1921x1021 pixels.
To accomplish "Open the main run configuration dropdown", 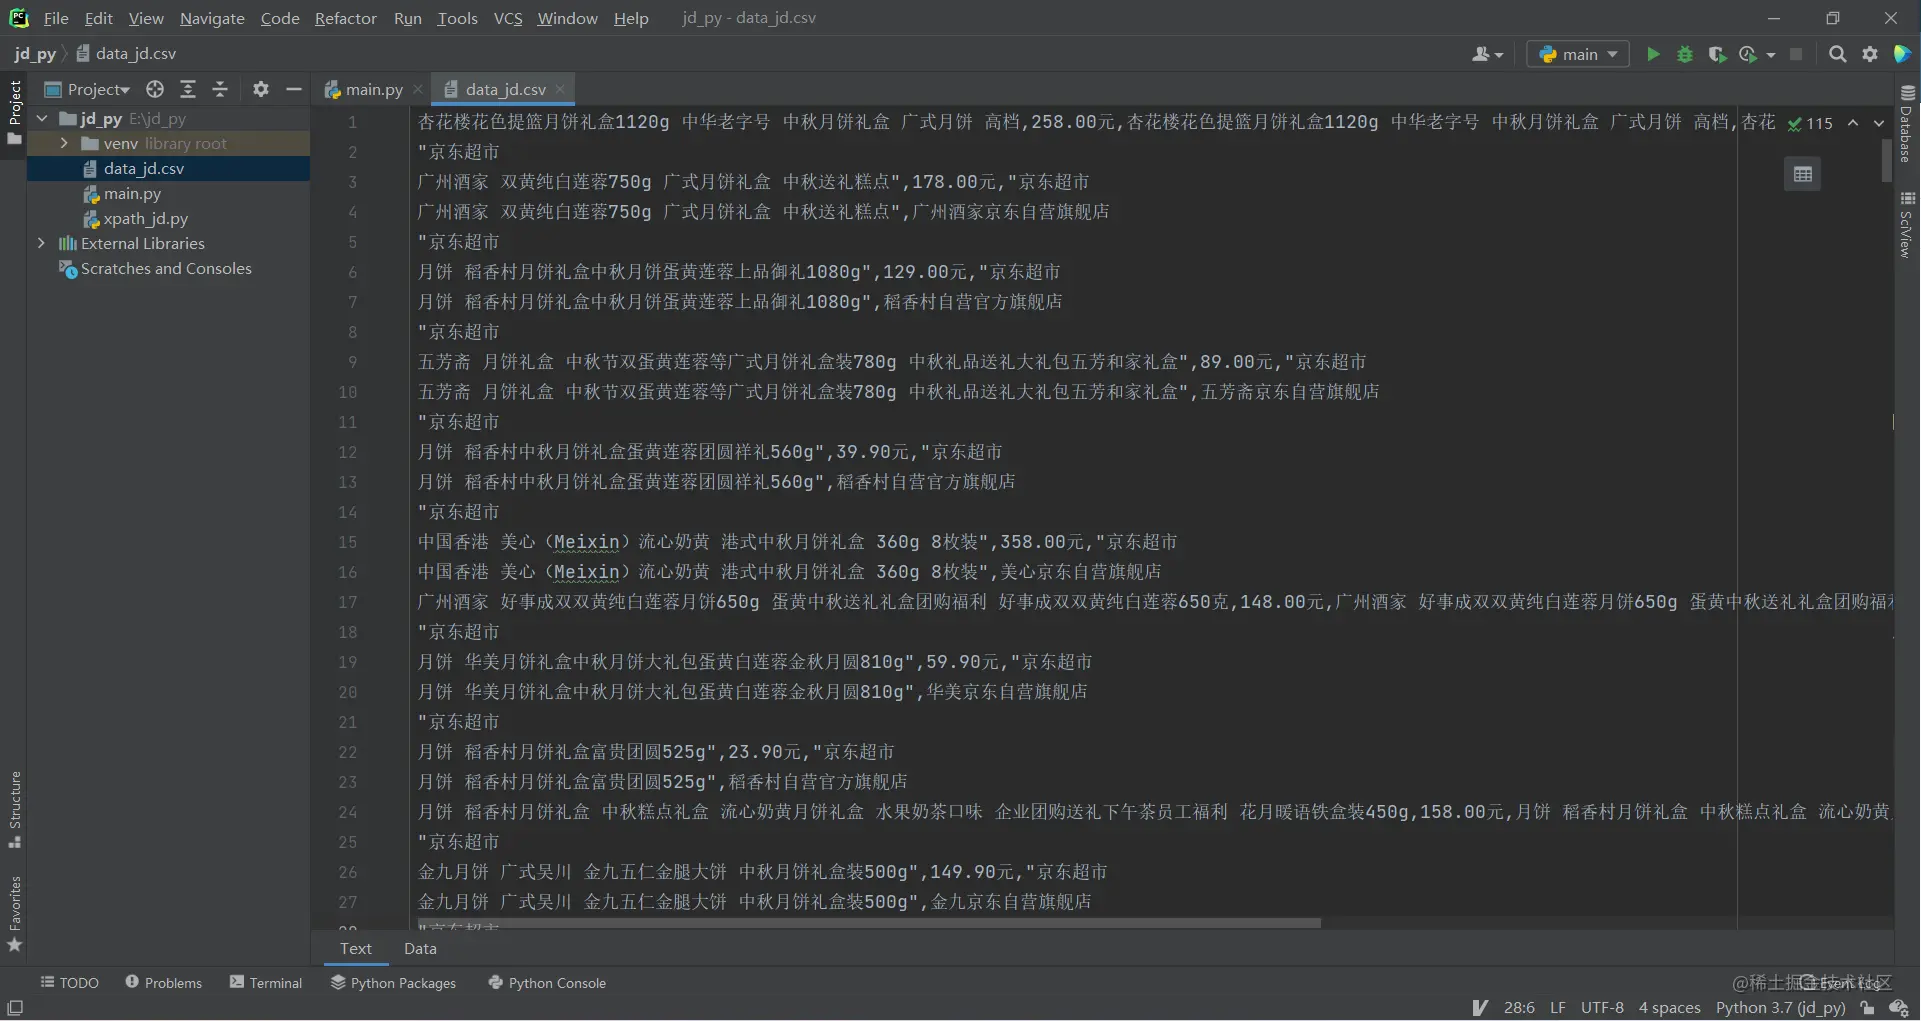I will (1578, 54).
